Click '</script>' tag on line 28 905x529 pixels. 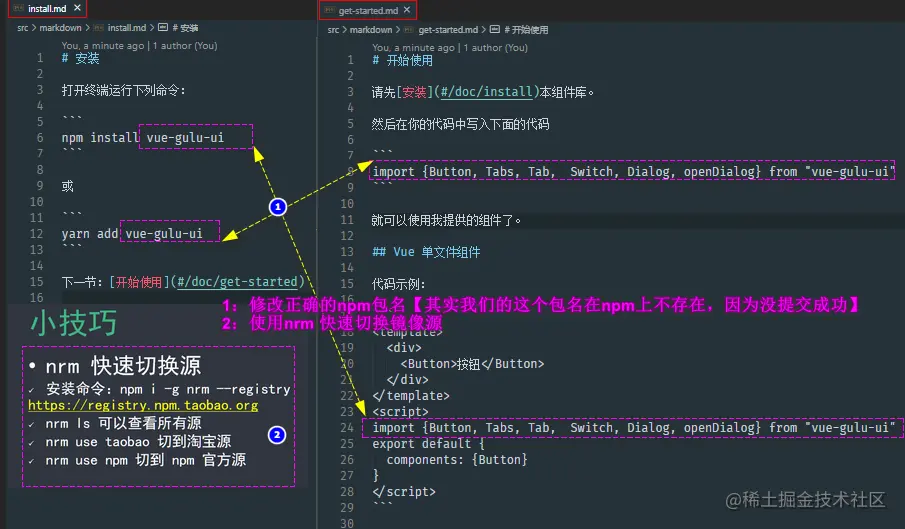[x=404, y=492]
